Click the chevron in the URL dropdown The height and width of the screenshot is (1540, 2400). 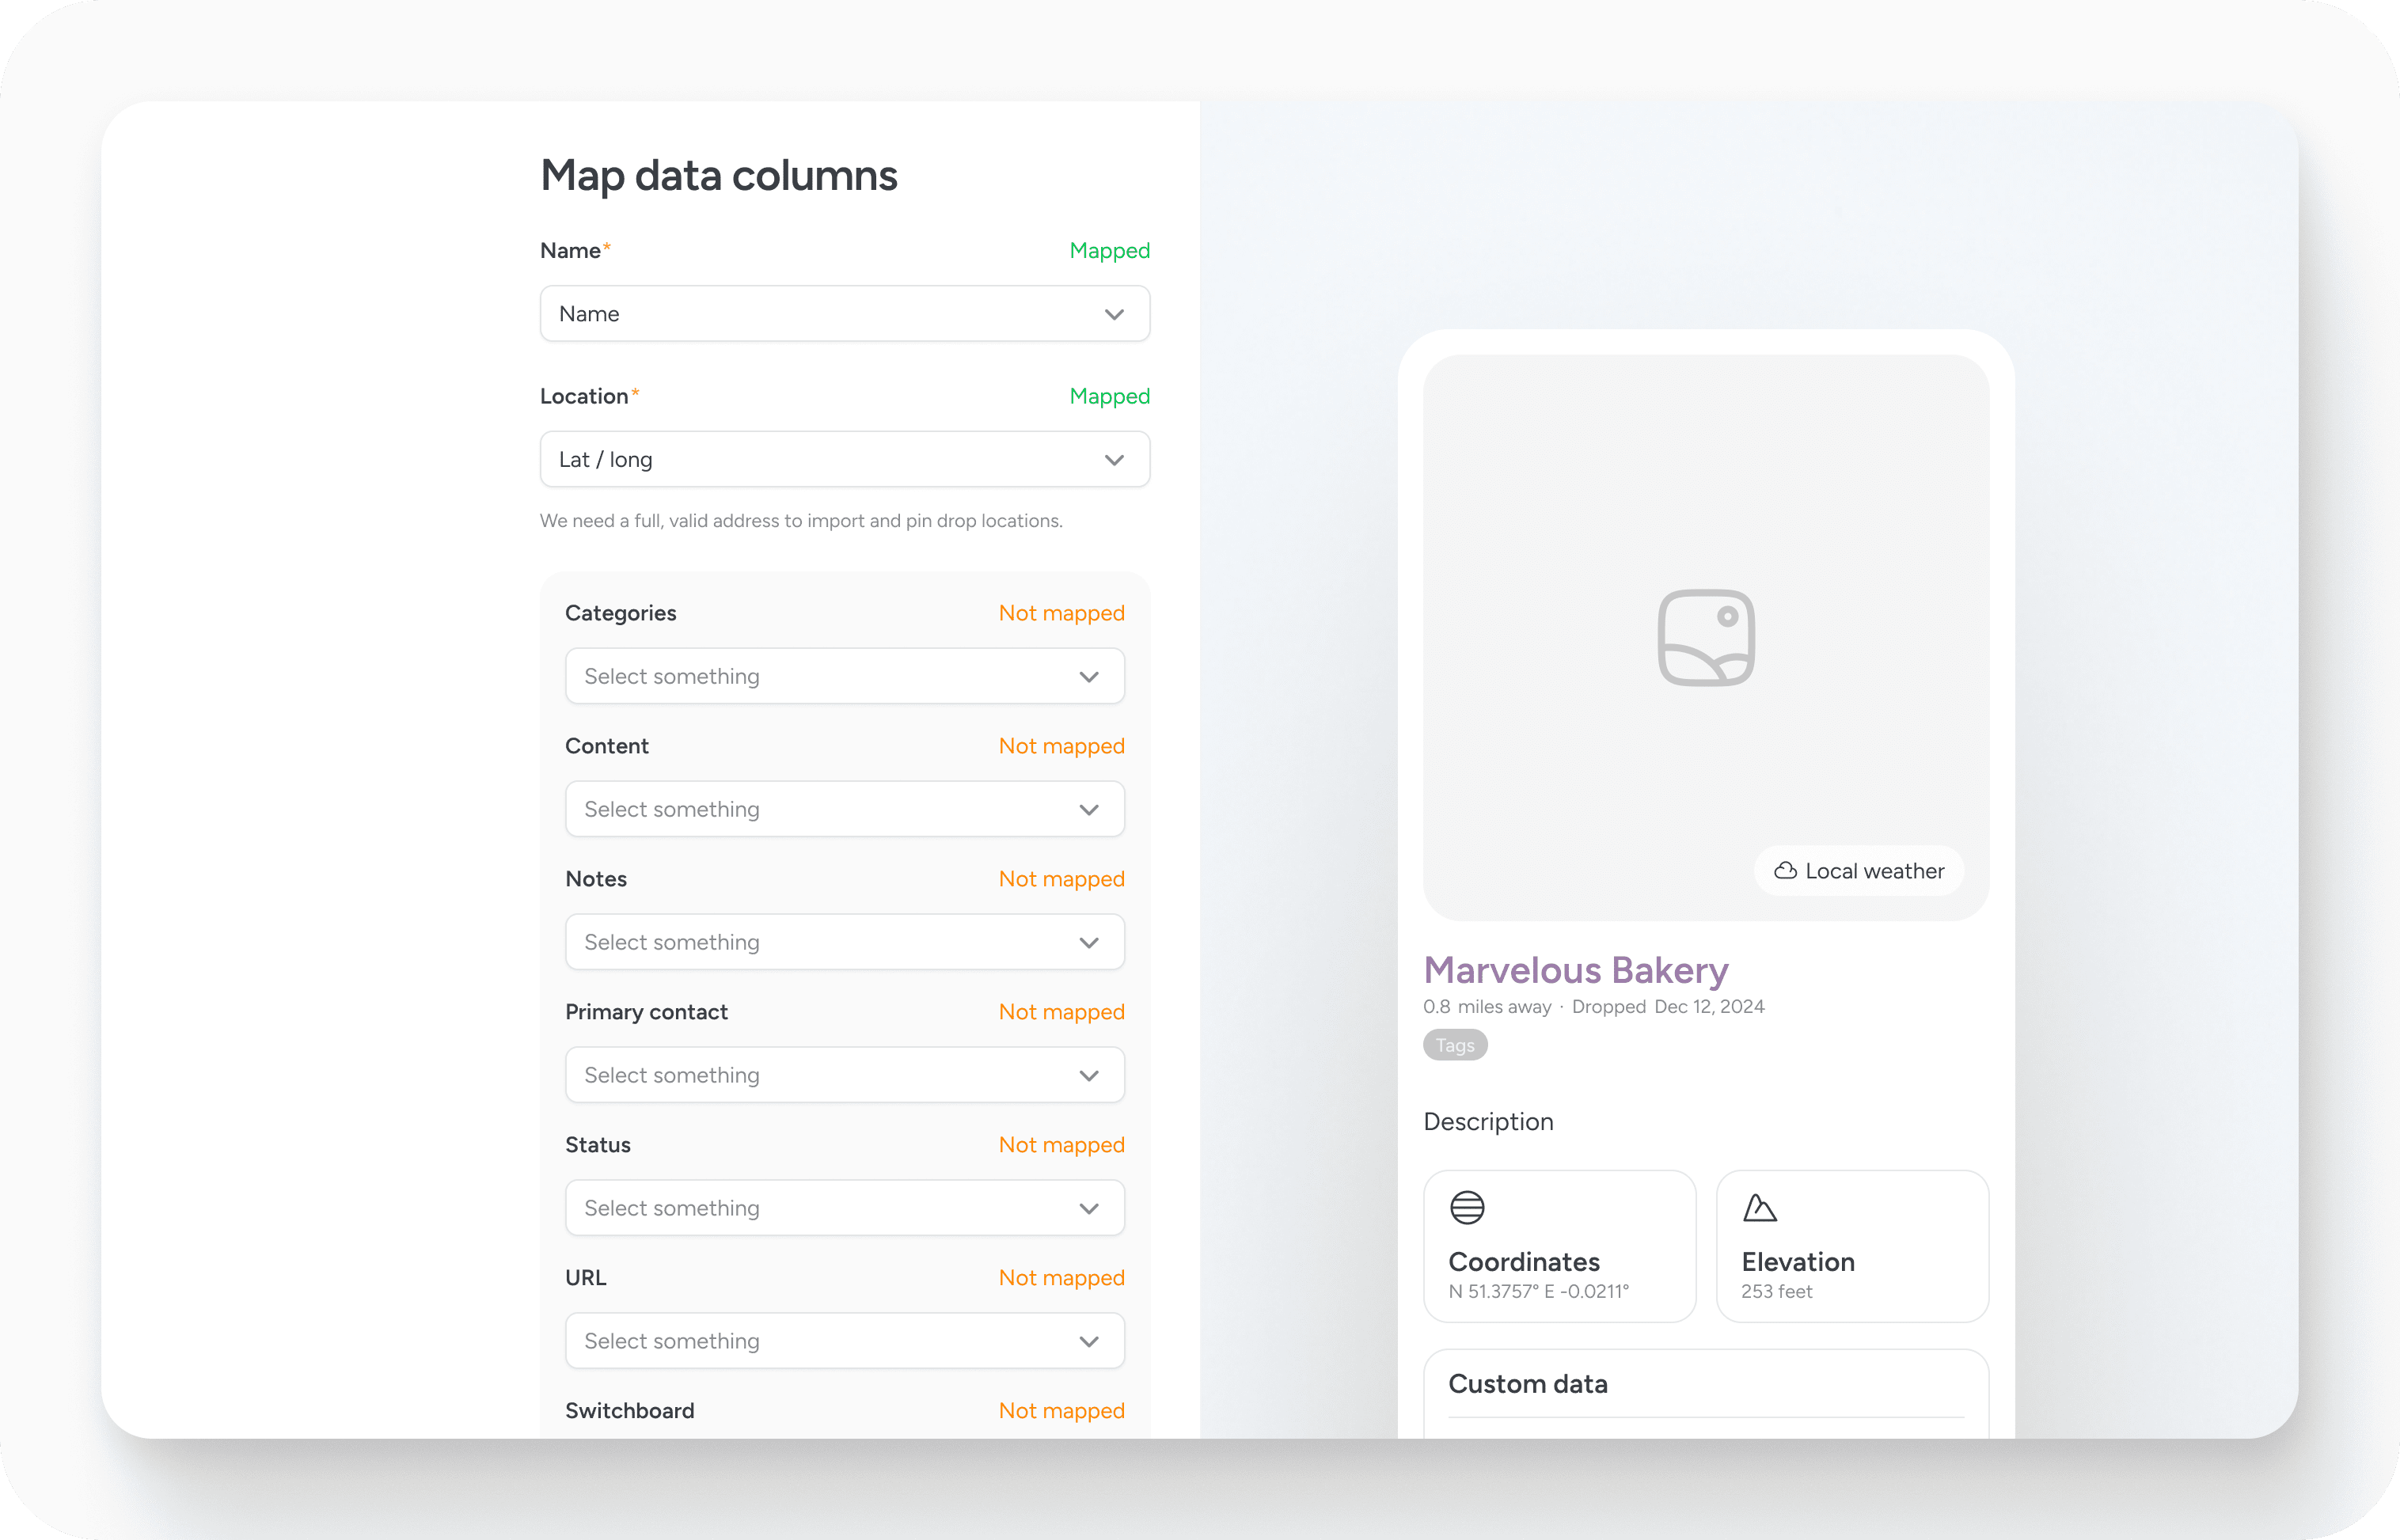click(x=1089, y=1341)
